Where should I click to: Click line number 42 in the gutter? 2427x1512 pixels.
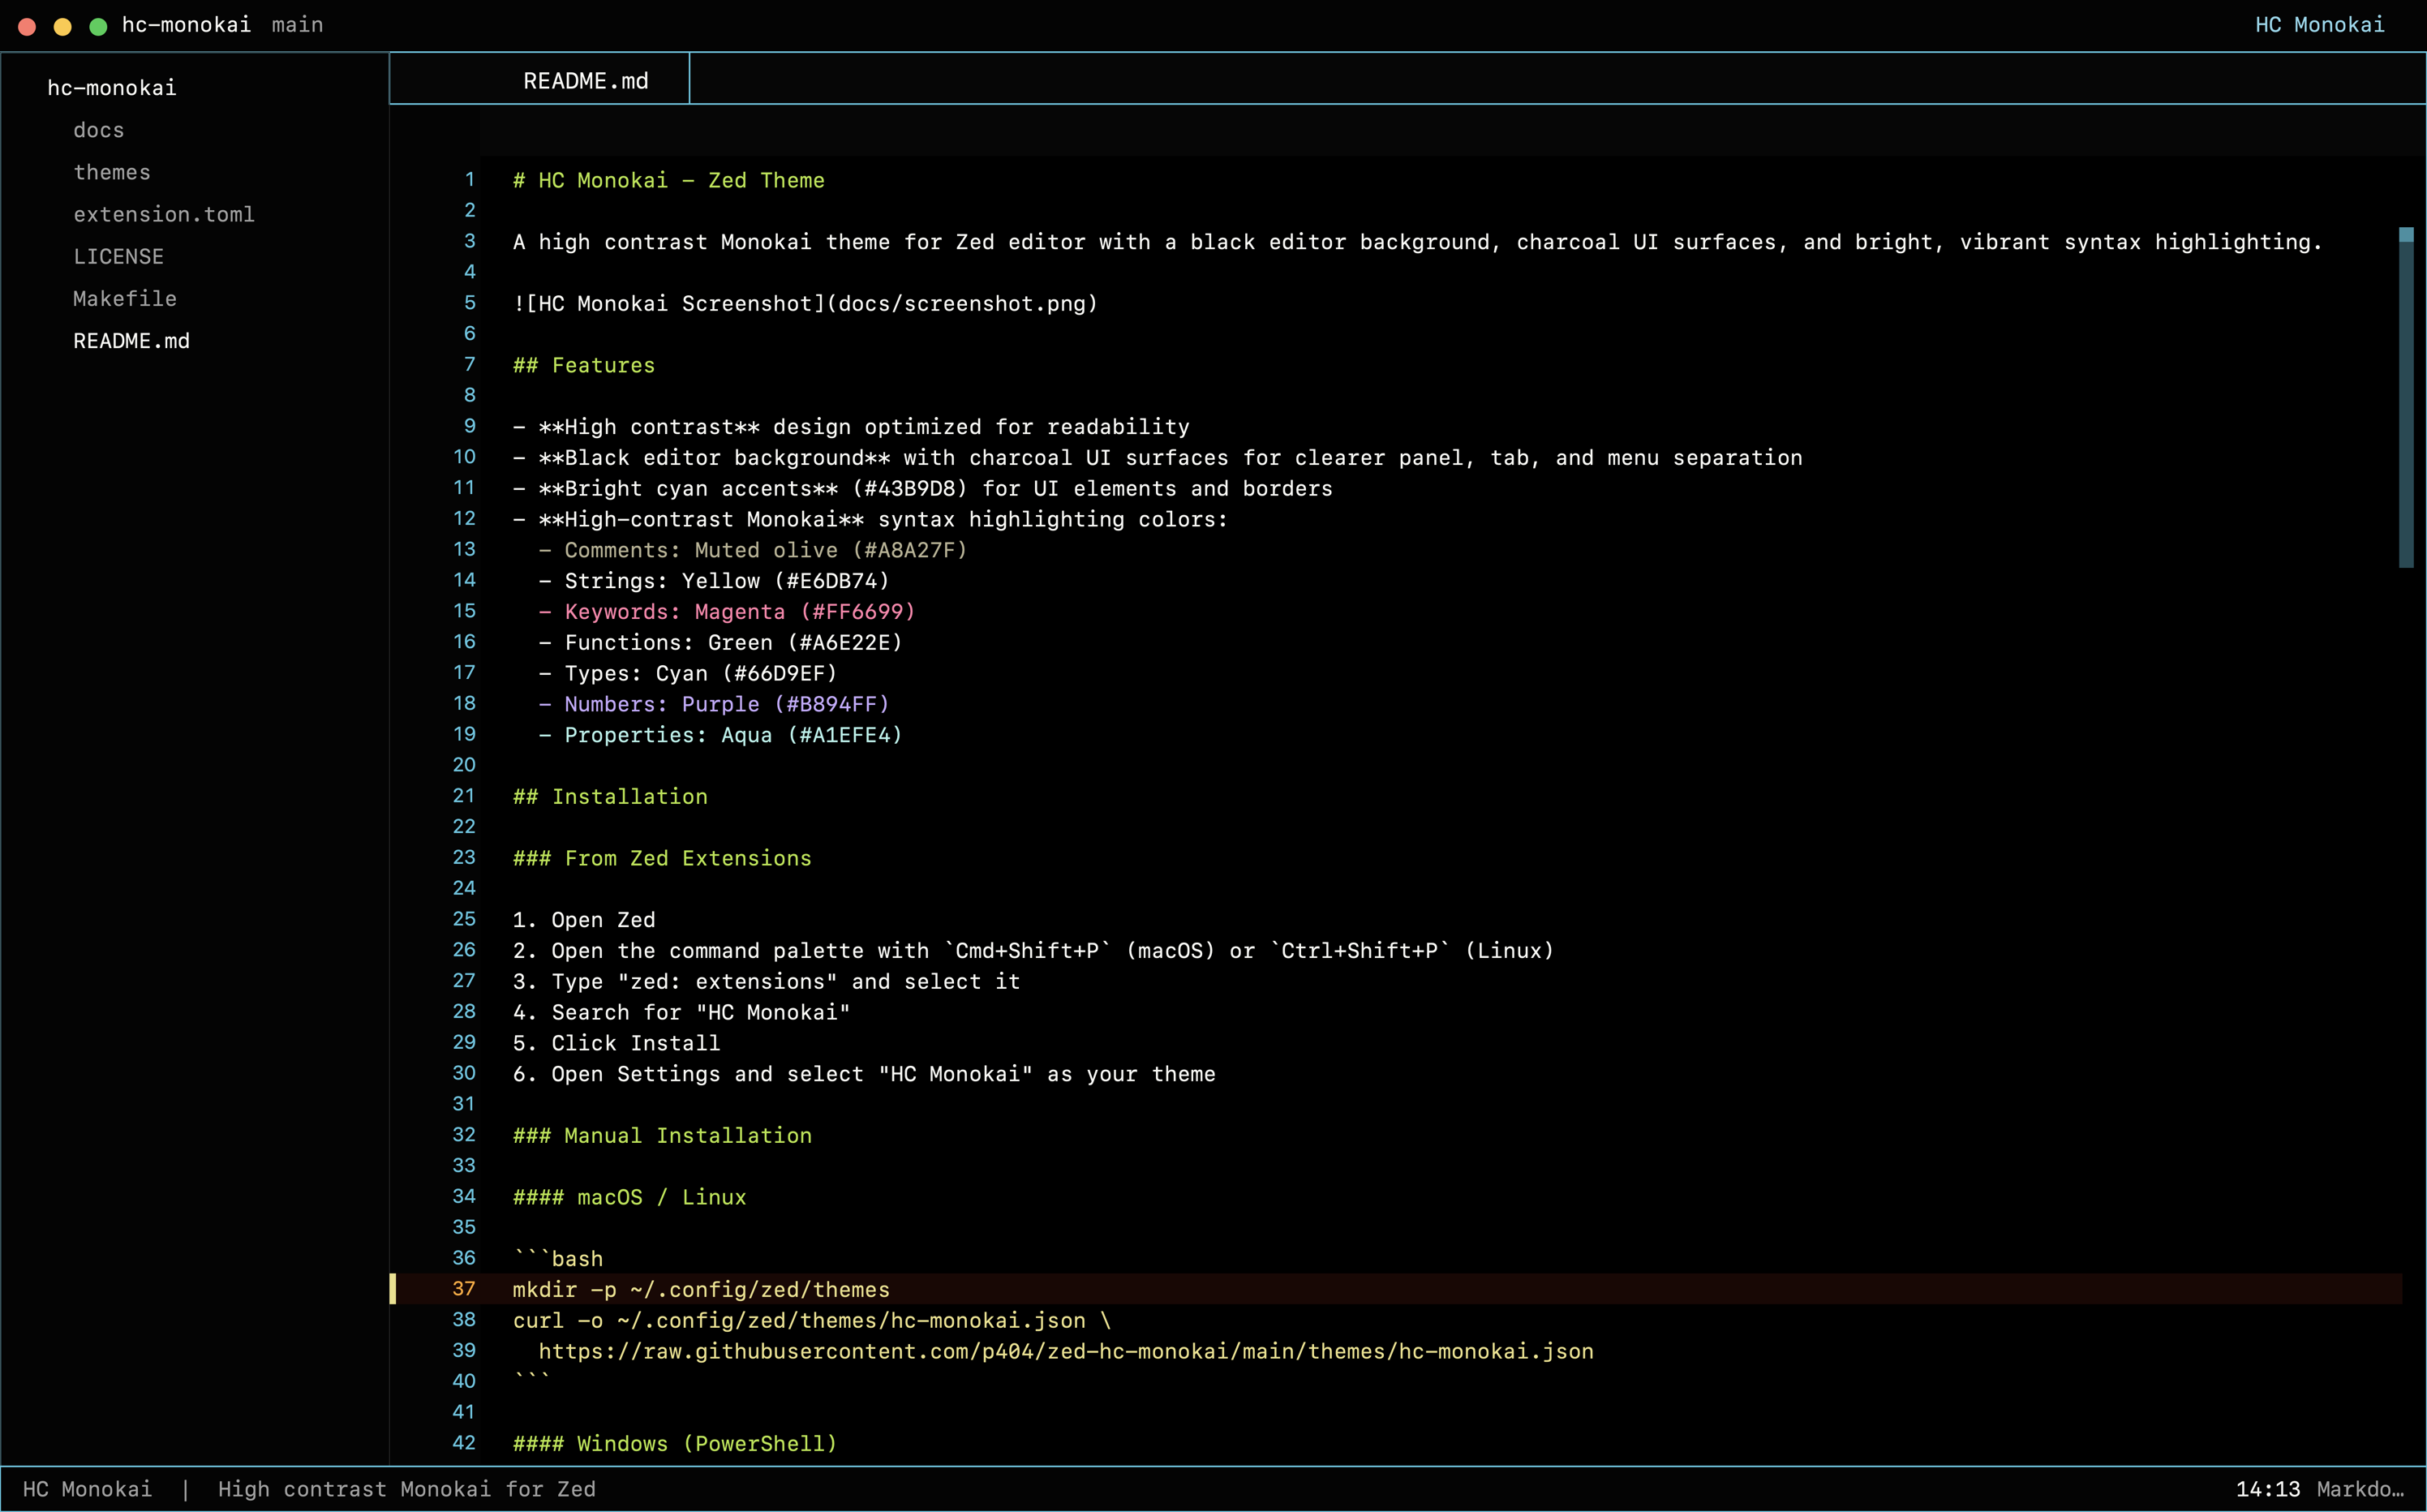[464, 1443]
